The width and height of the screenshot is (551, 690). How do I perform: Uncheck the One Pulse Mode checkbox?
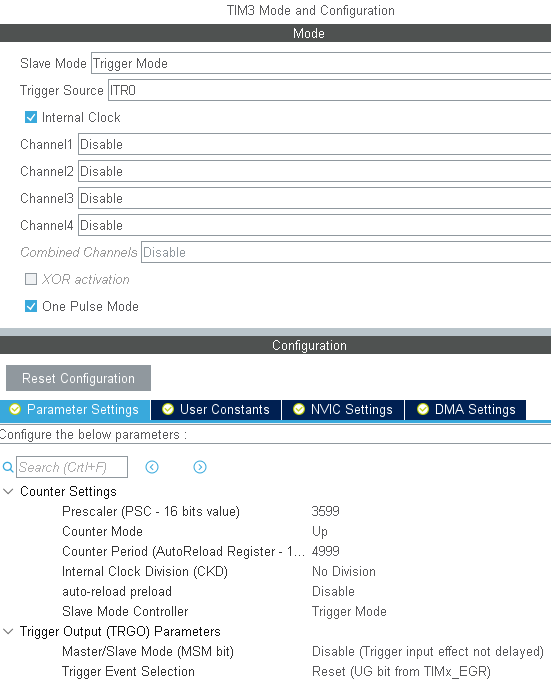pos(31,306)
